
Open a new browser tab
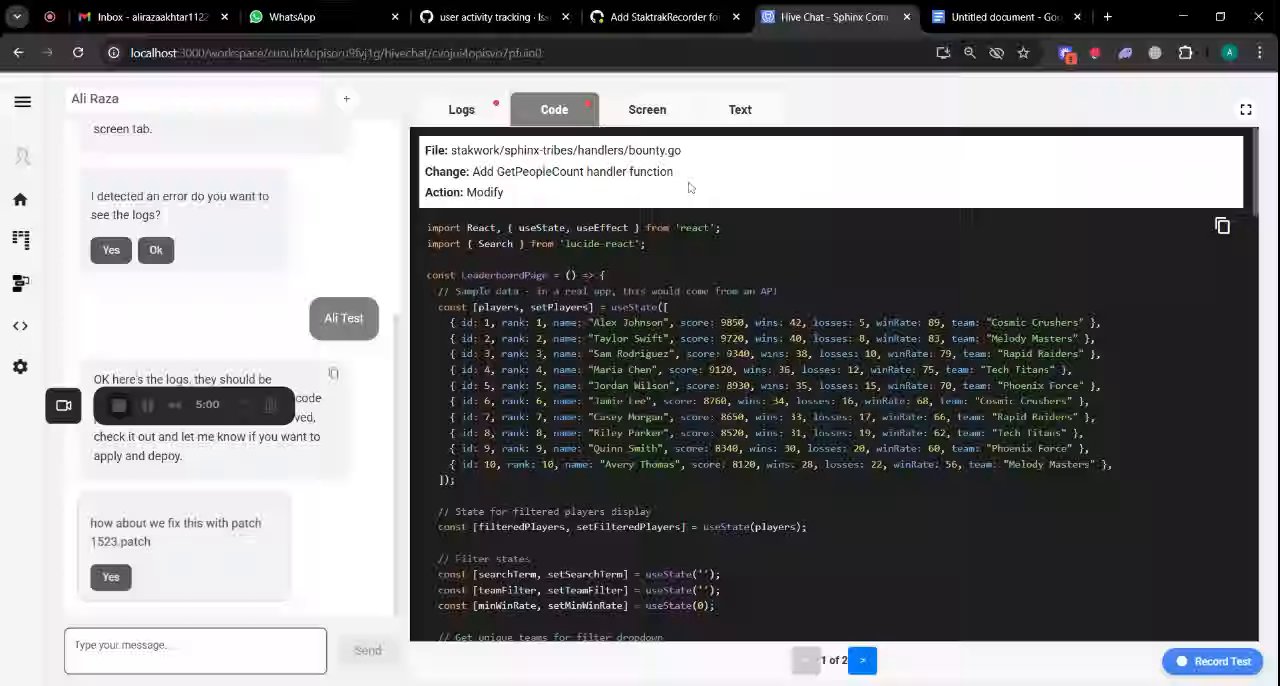tap(1107, 17)
